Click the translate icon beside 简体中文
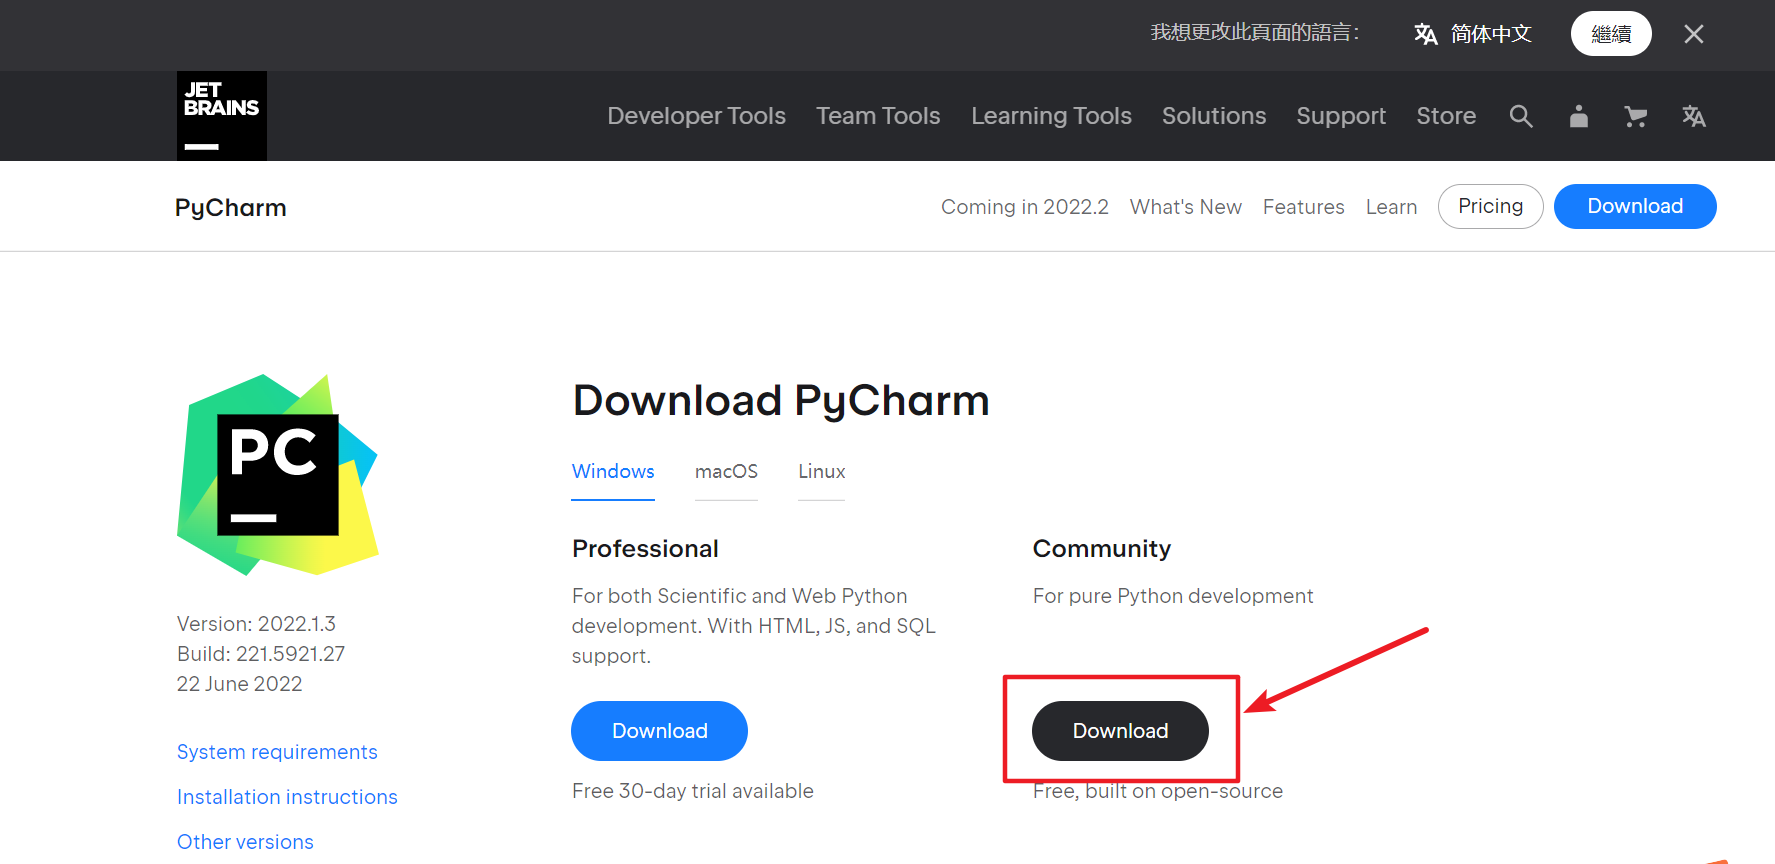This screenshot has height=864, width=1775. pos(1426,34)
